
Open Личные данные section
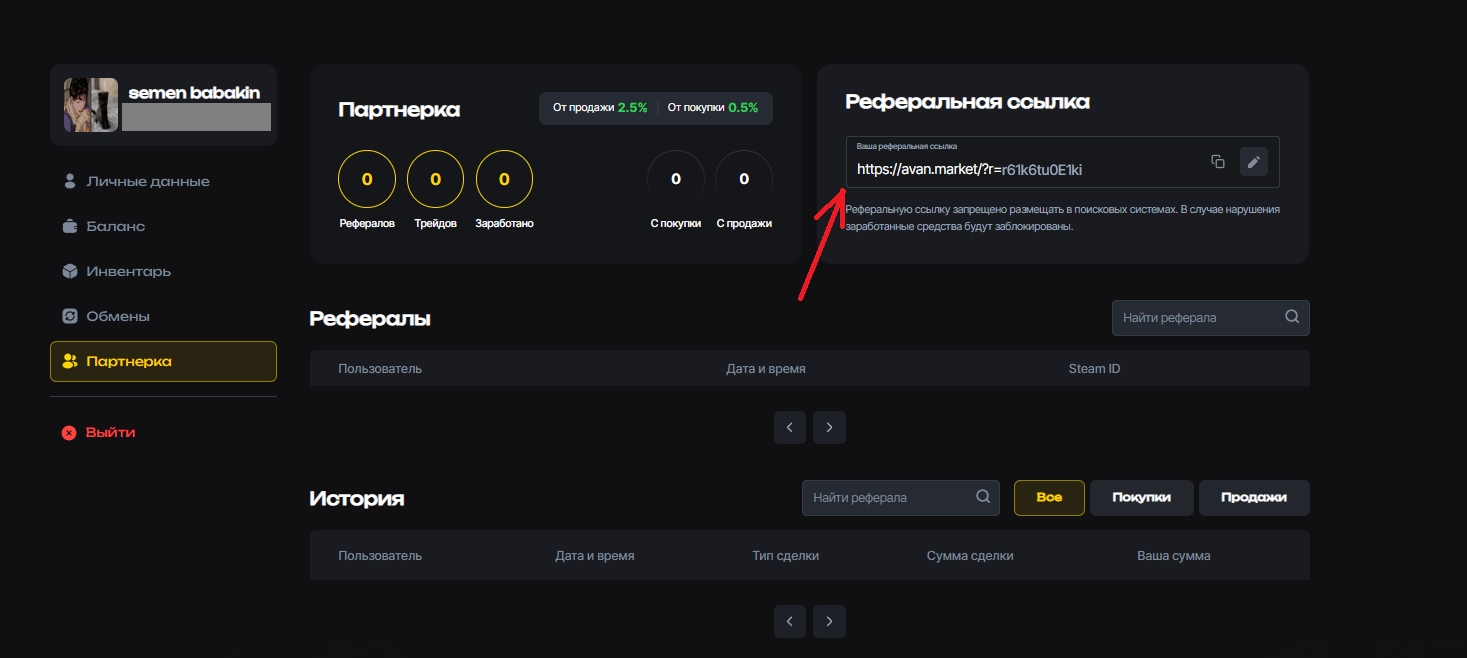coord(147,182)
